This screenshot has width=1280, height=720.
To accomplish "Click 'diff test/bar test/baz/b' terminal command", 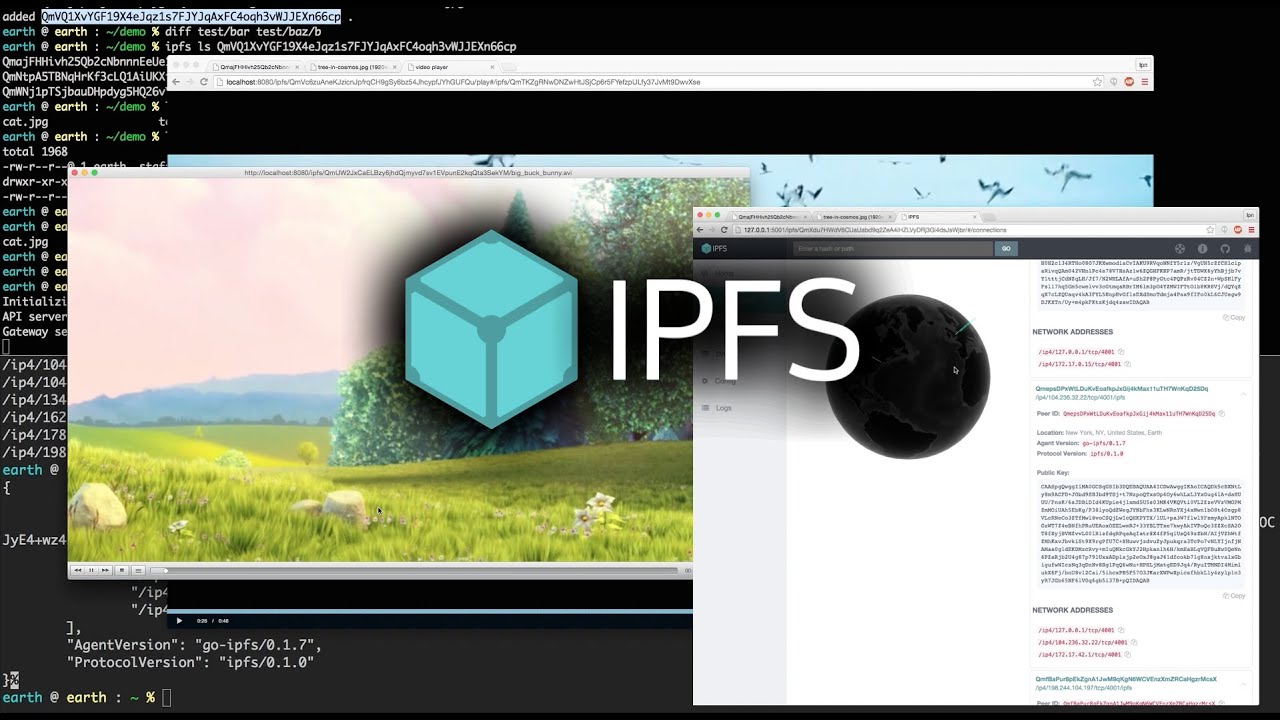I will (x=243, y=32).
